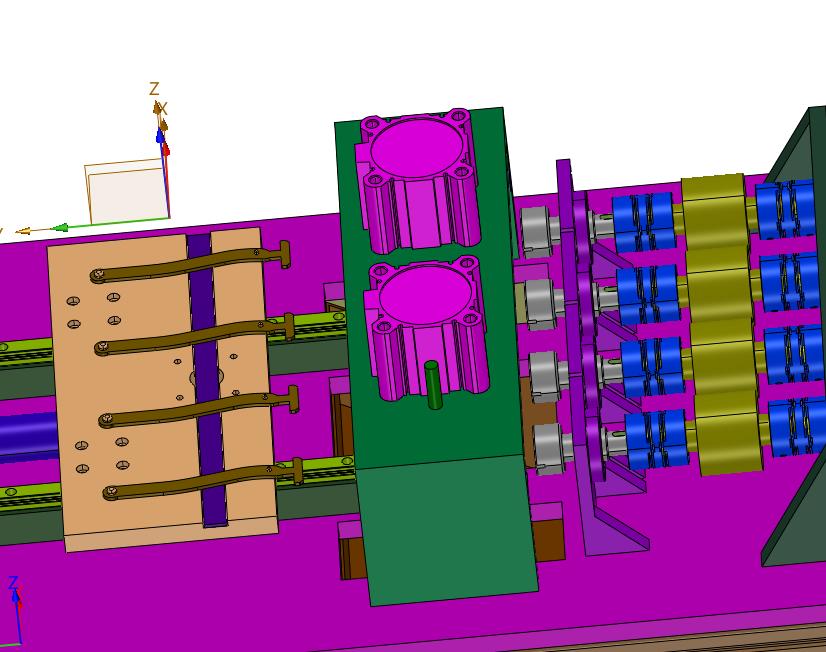Pick the topmost gray cylindrical bushing
Viewport: 826px width, 652px height.
click(535, 232)
